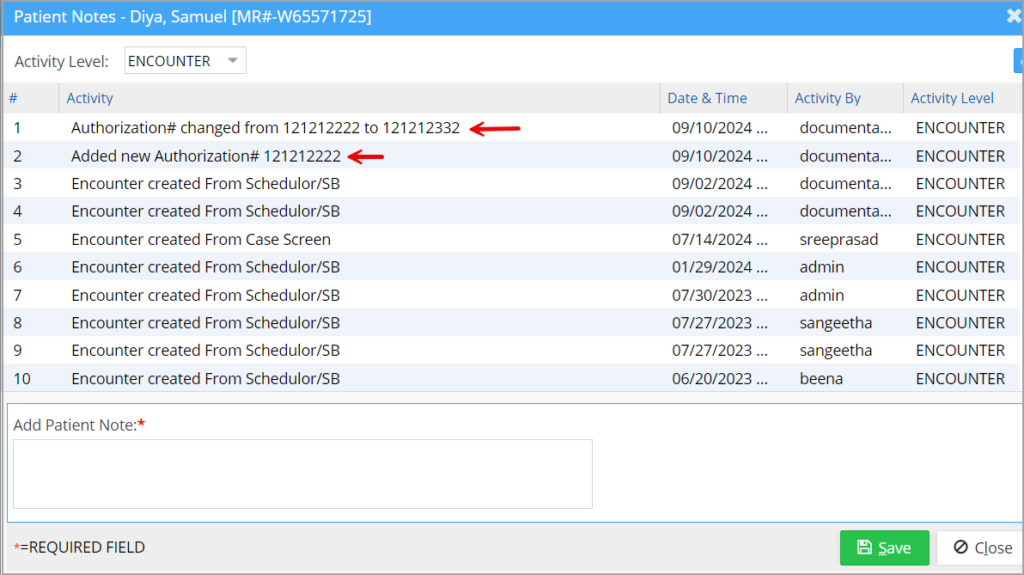Click the Activity Level column header
The image size is (1024, 575).
[952, 98]
